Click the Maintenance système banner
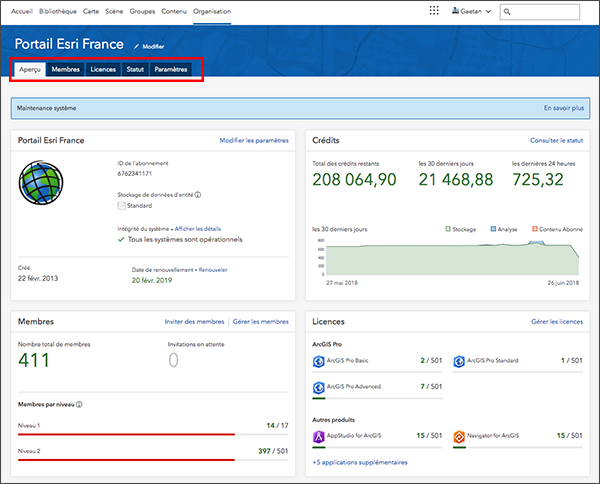This screenshot has height=484, width=600. tap(300, 108)
